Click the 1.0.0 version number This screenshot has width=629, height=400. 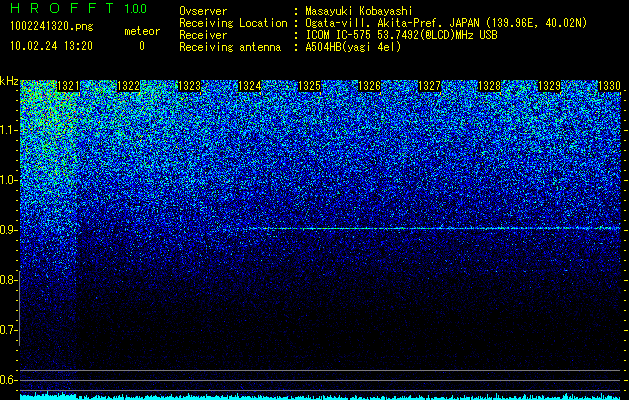coord(135,9)
